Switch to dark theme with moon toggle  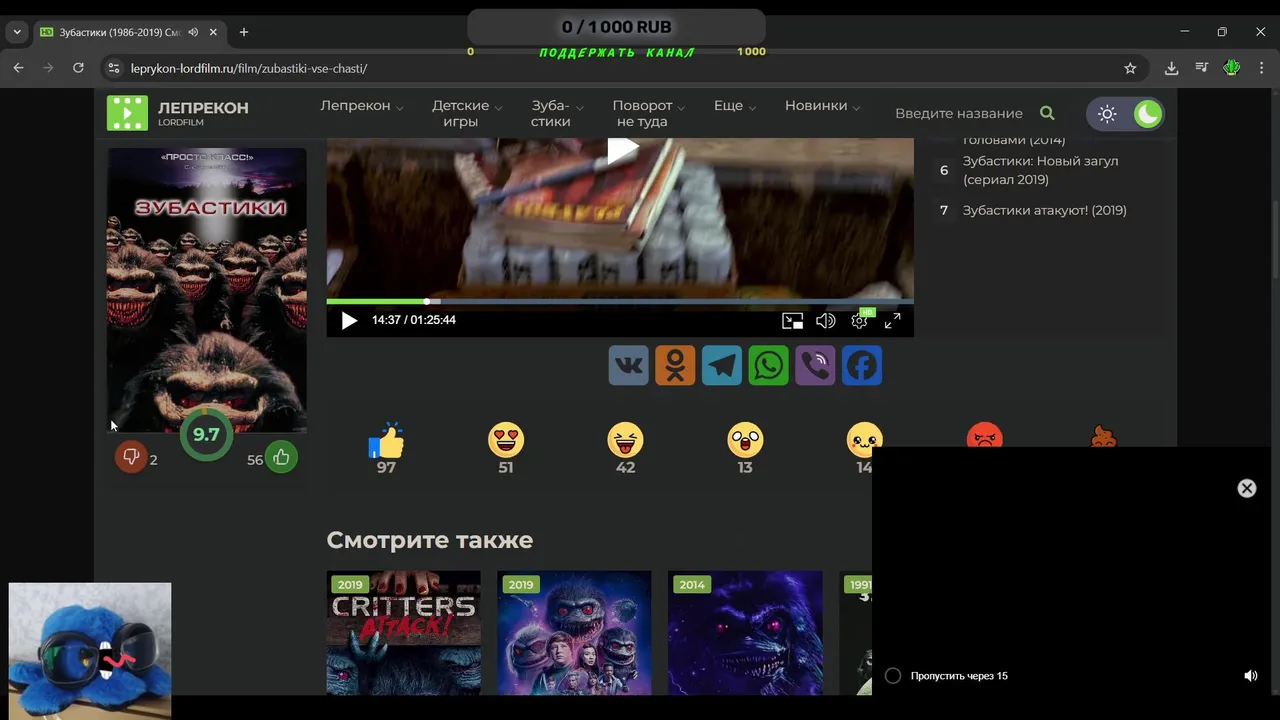tap(1147, 114)
